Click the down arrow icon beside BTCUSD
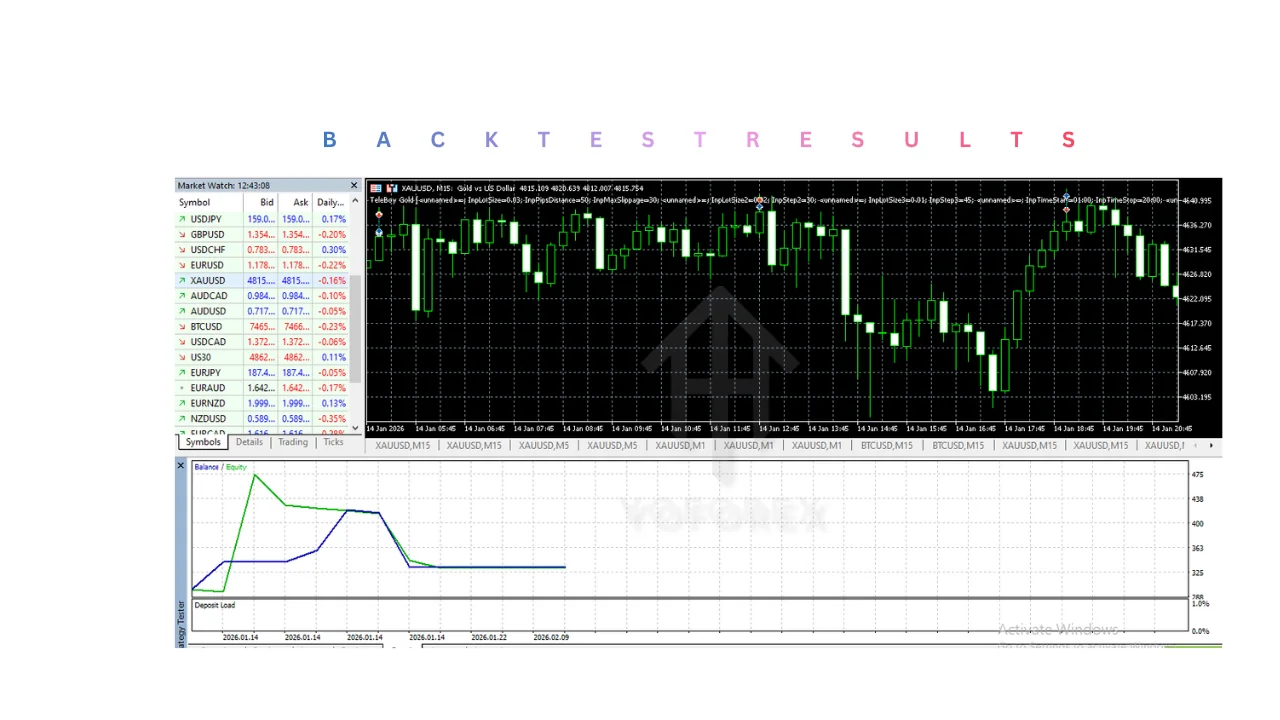Screen dimensions: 1280x720 [182, 326]
